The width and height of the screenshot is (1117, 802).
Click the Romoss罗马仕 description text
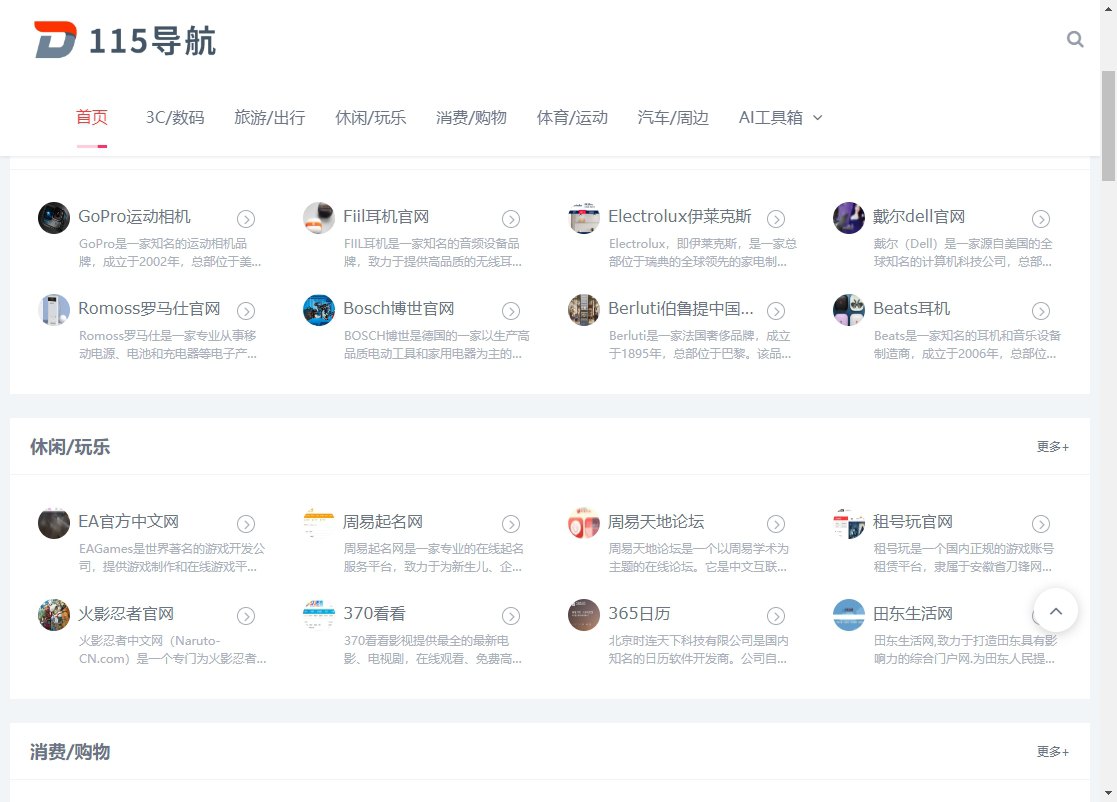pyautogui.click(x=168, y=345)
